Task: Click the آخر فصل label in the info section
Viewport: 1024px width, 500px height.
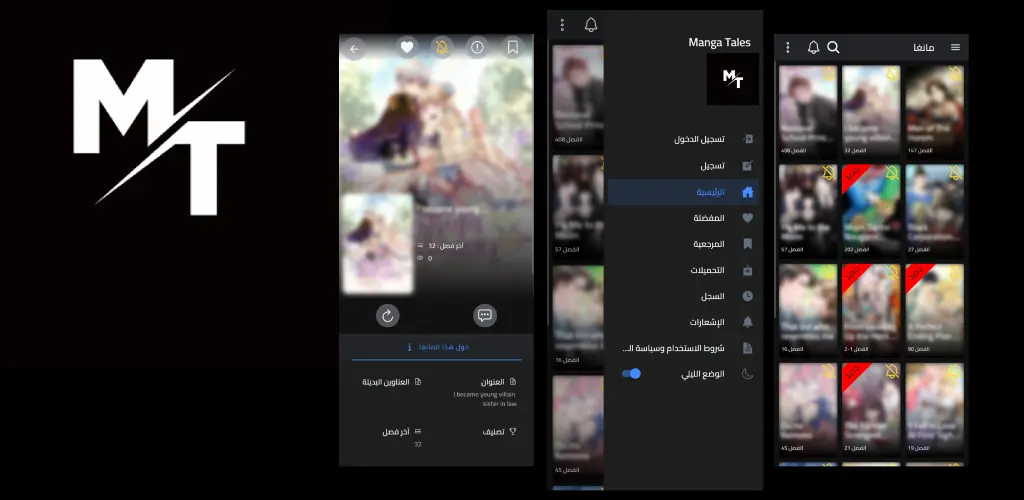Action: coord(396,431)
